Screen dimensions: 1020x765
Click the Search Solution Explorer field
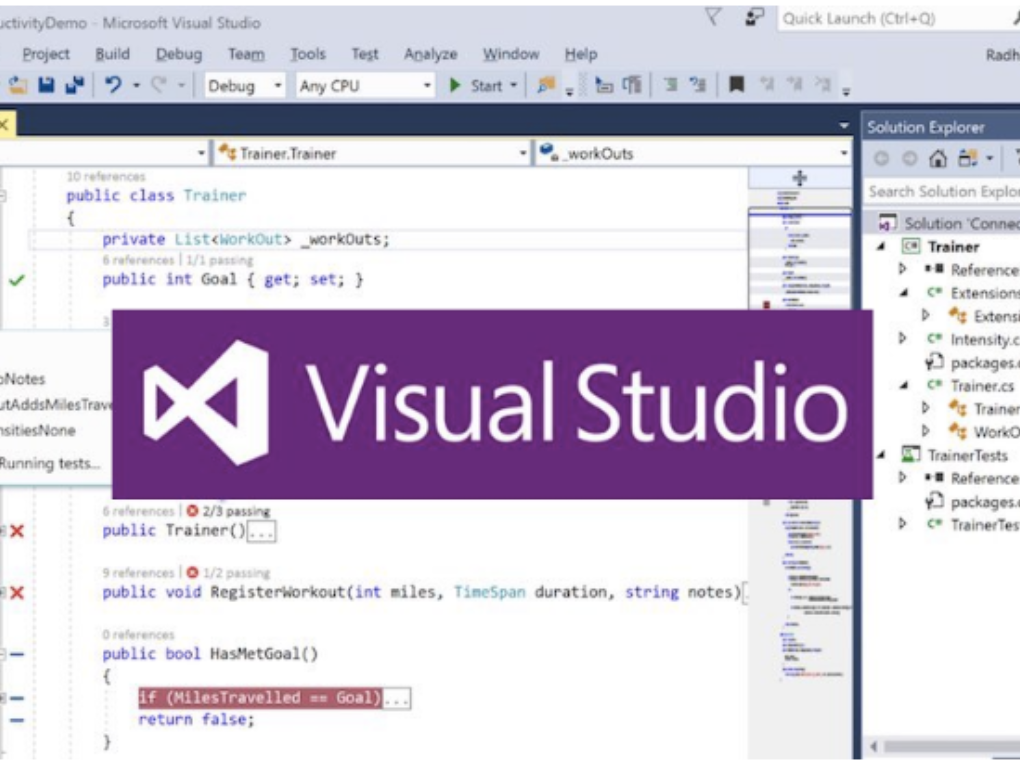(942, 191)
